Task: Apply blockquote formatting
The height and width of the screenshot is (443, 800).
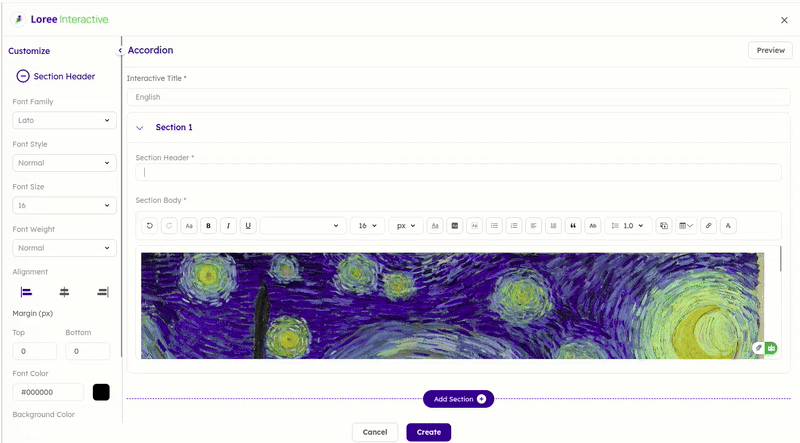Action: 573,226
